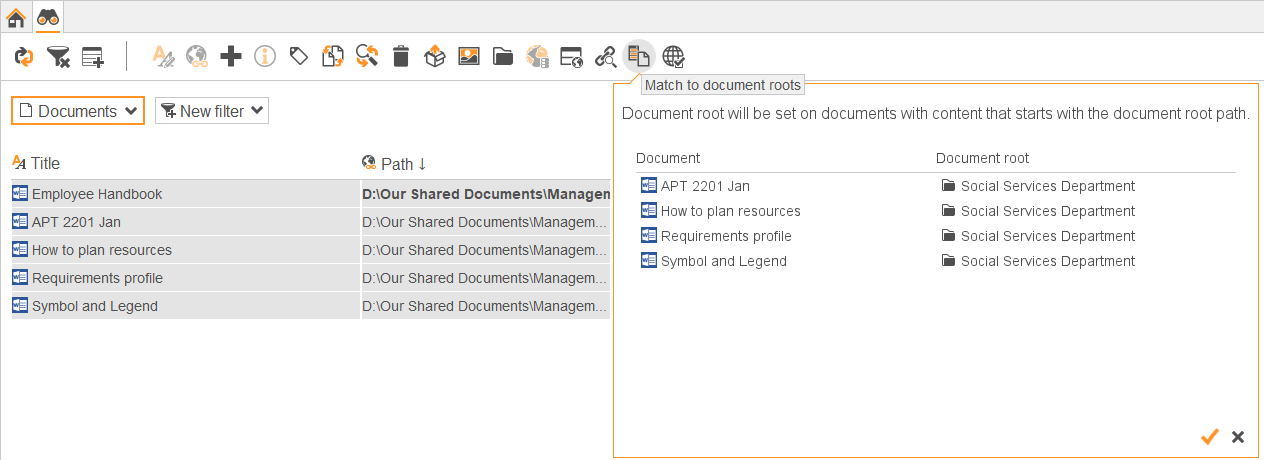Open the Documents dropdown
The image size is (1264, 460).
point(78,111)
